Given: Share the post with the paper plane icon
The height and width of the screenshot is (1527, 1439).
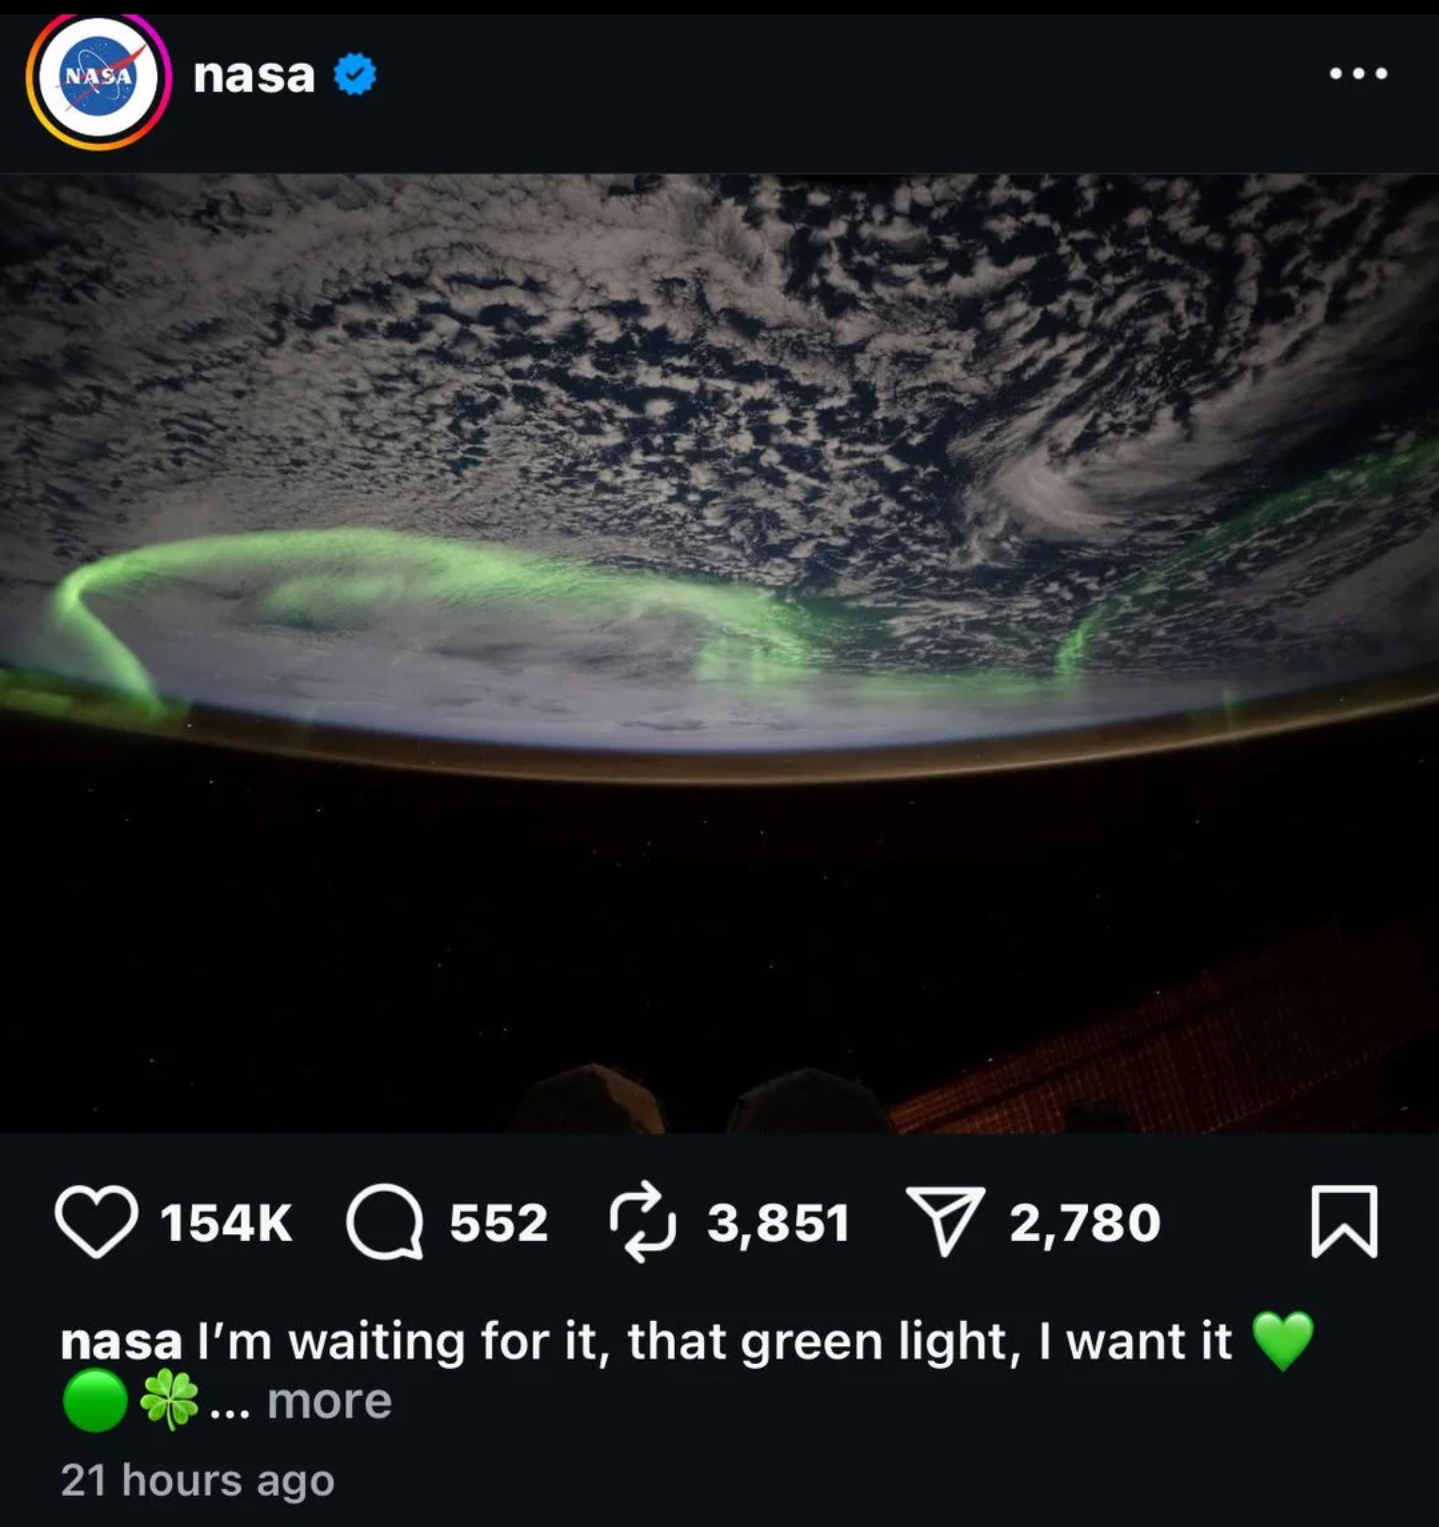Looking at the screenshot, I should click(945, 1221).
